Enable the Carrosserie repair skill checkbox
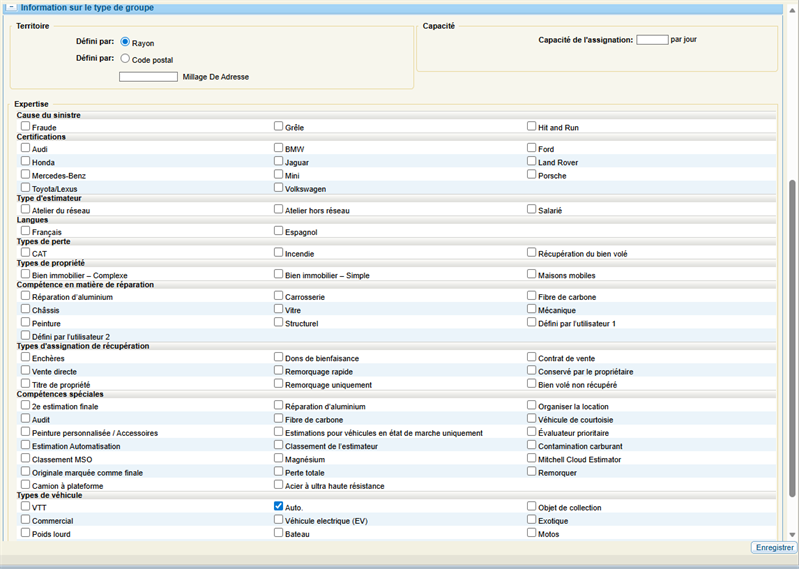The image size is (799, 569). pyautogui.click(x=279, y=296)
